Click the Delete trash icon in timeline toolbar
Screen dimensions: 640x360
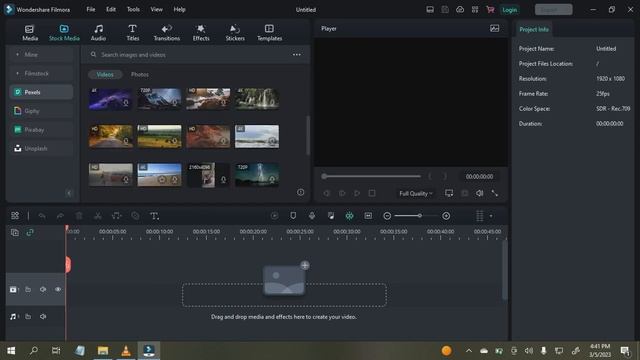tap(79, 216)
